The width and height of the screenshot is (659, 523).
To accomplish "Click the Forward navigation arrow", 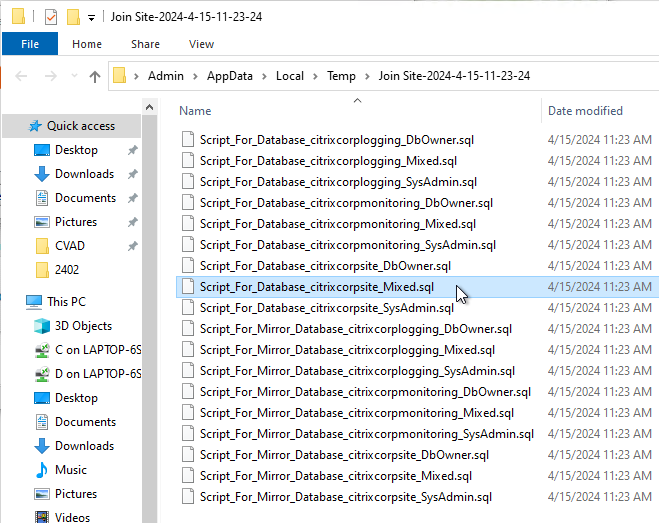I will click(50, 76).
